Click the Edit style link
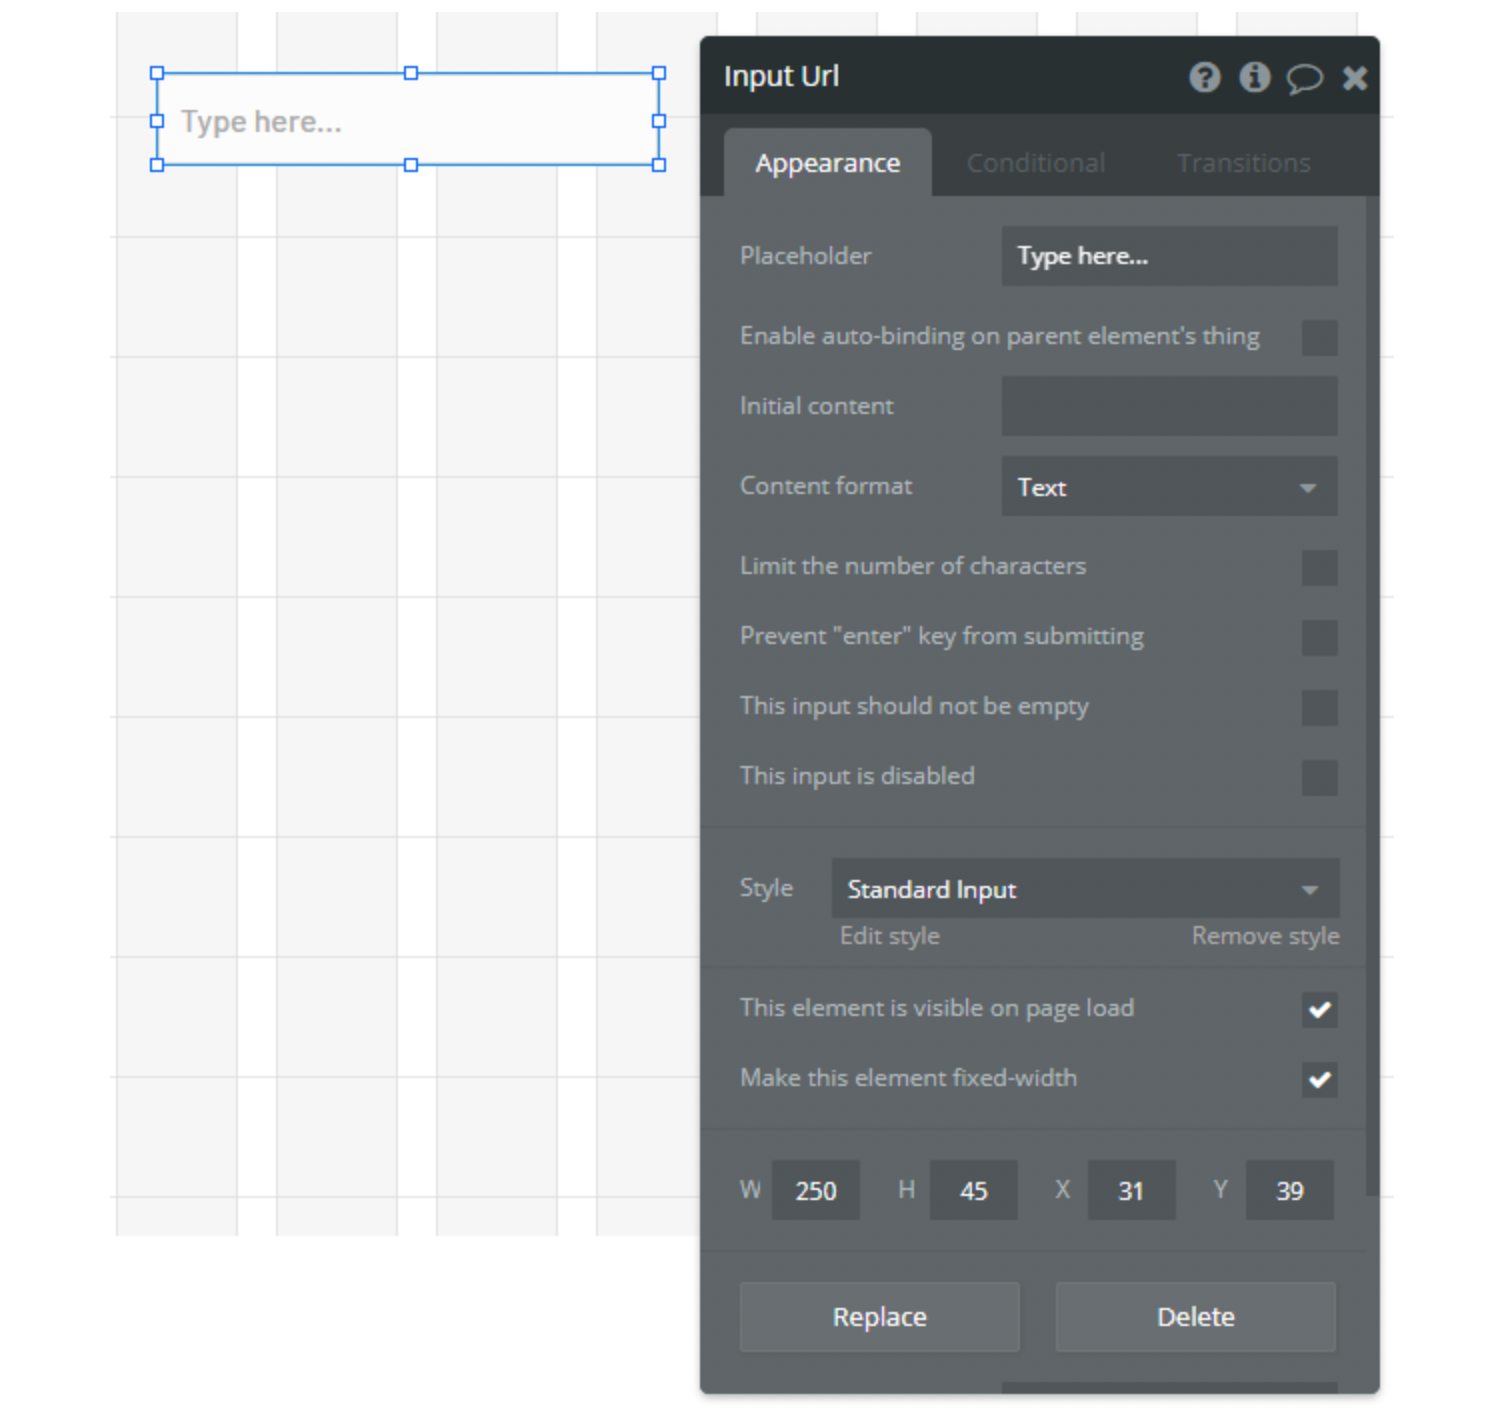1500x1408 pixels. coord(890,936)
